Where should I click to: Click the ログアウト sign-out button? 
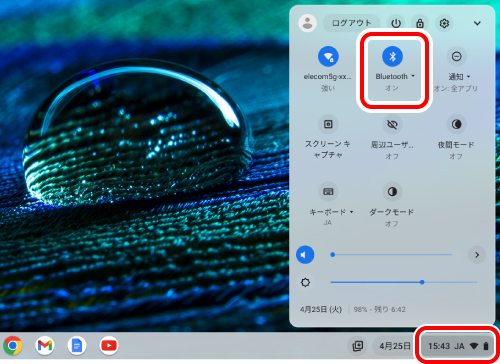pos(352,23)
